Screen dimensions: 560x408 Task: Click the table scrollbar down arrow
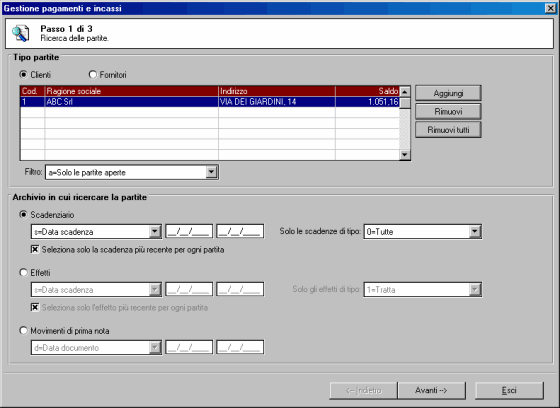[x=405, y=155]
